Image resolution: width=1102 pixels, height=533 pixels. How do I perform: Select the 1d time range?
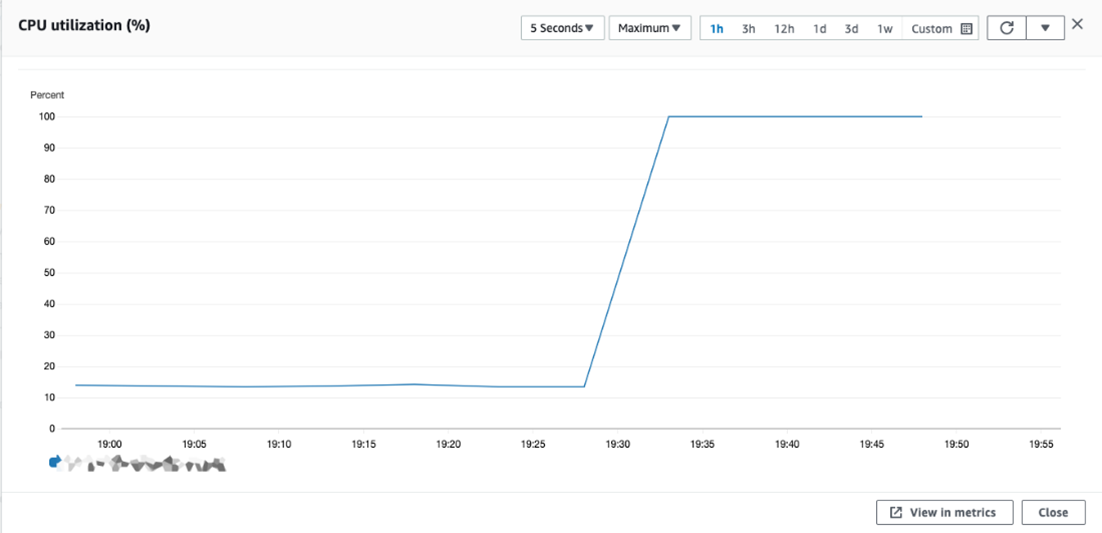click(819, 29)
